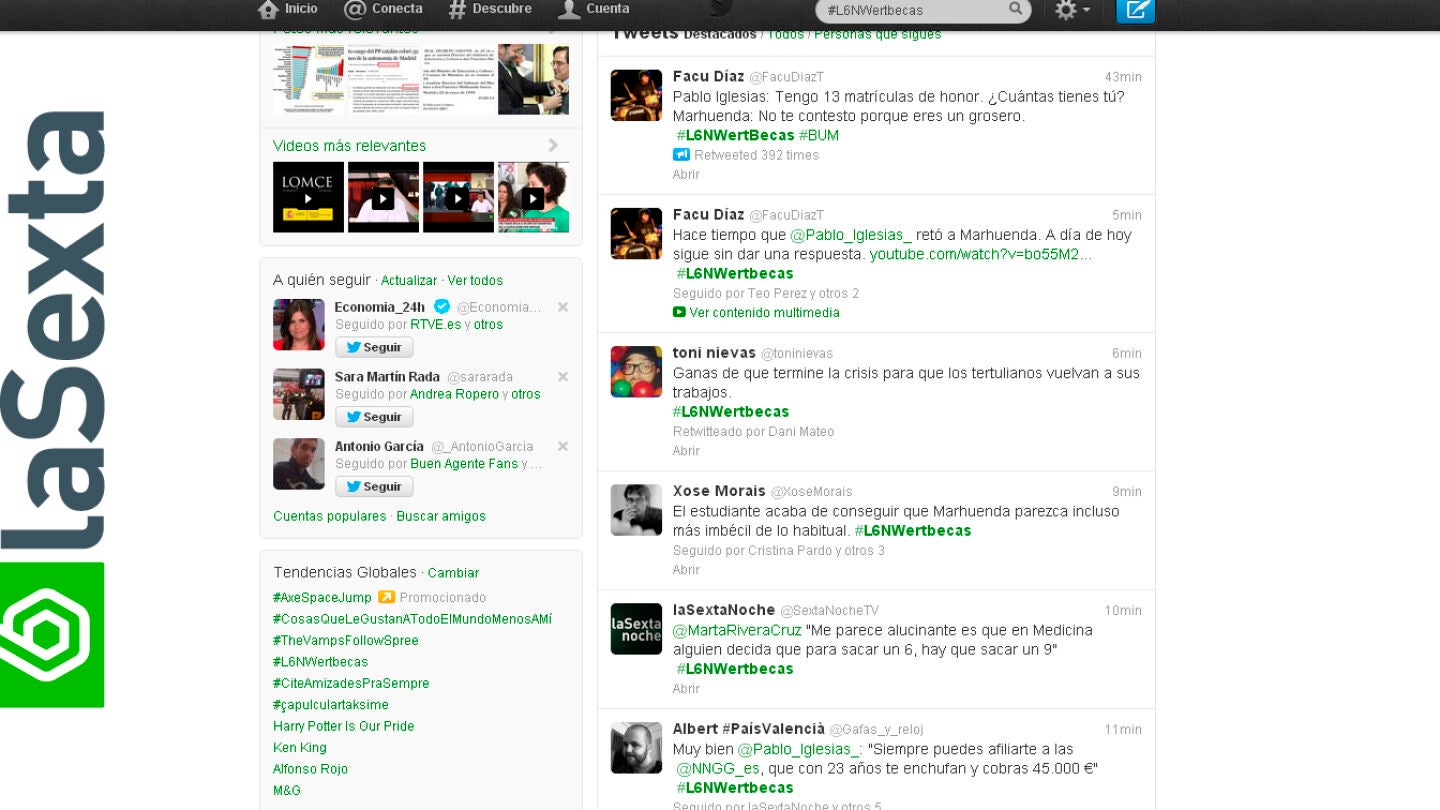Follow Sara Martín Rada with Seguir button
This screenshot has width=1440, height=810.
tap(374, 417)
